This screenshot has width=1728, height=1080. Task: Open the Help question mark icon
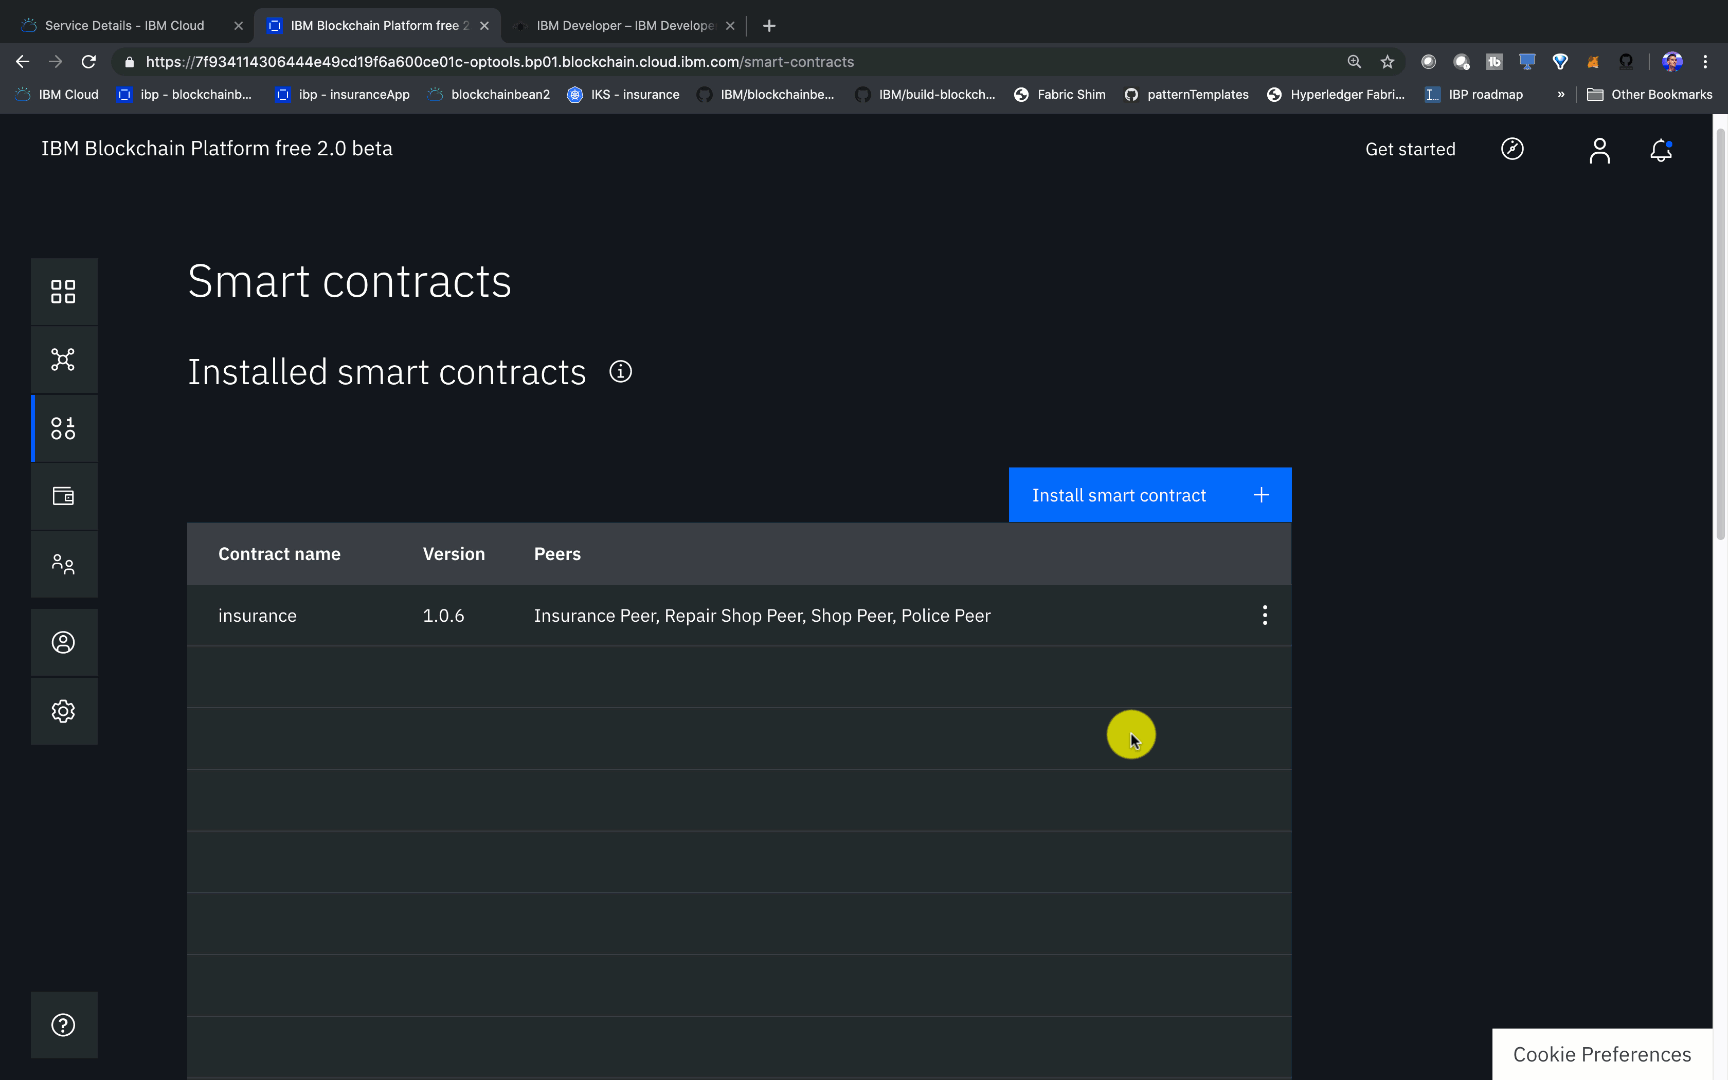coord(63,1025)
